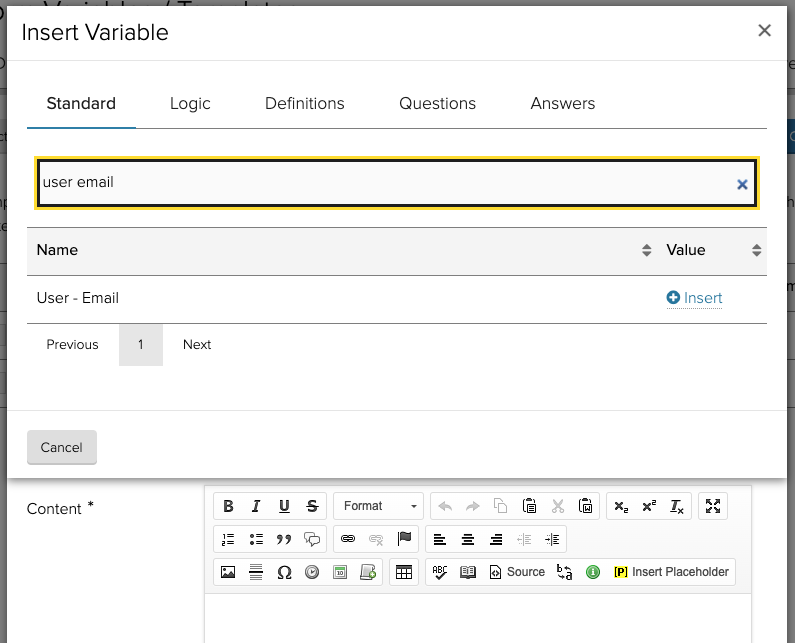The height and width of the screenshot is (643, 795).
Task: Insert a bulleted list
Action: 256,539
